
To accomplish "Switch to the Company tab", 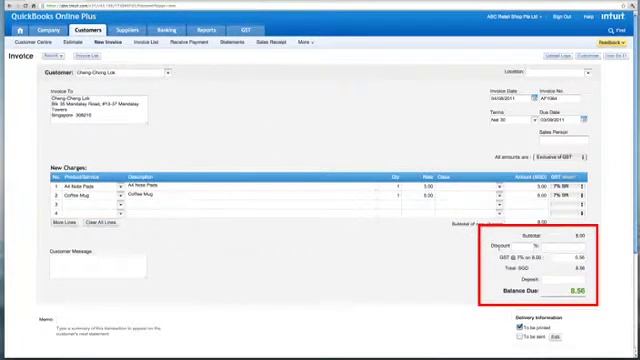I will (x=48, y=30).
